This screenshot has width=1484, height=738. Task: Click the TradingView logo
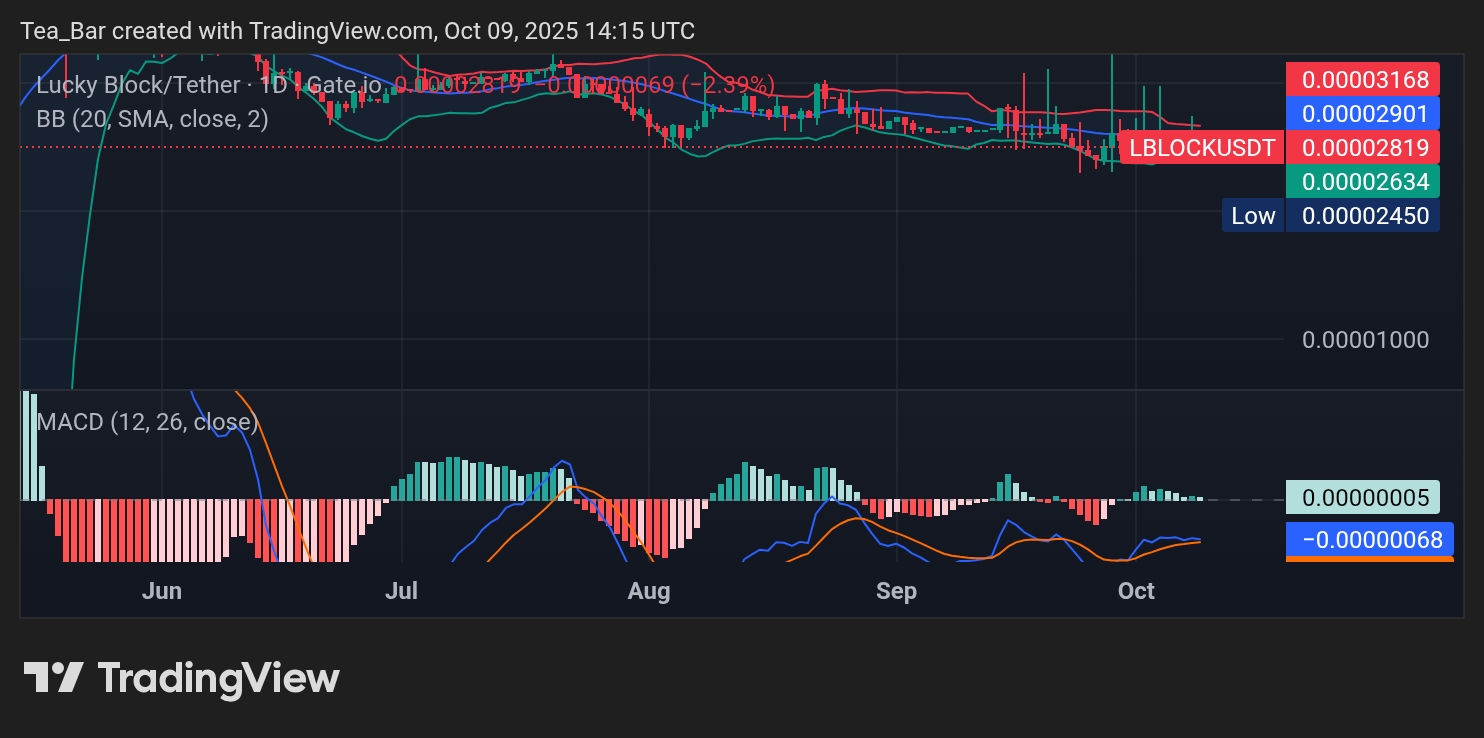pyautogui.click(x=182, y=678)
